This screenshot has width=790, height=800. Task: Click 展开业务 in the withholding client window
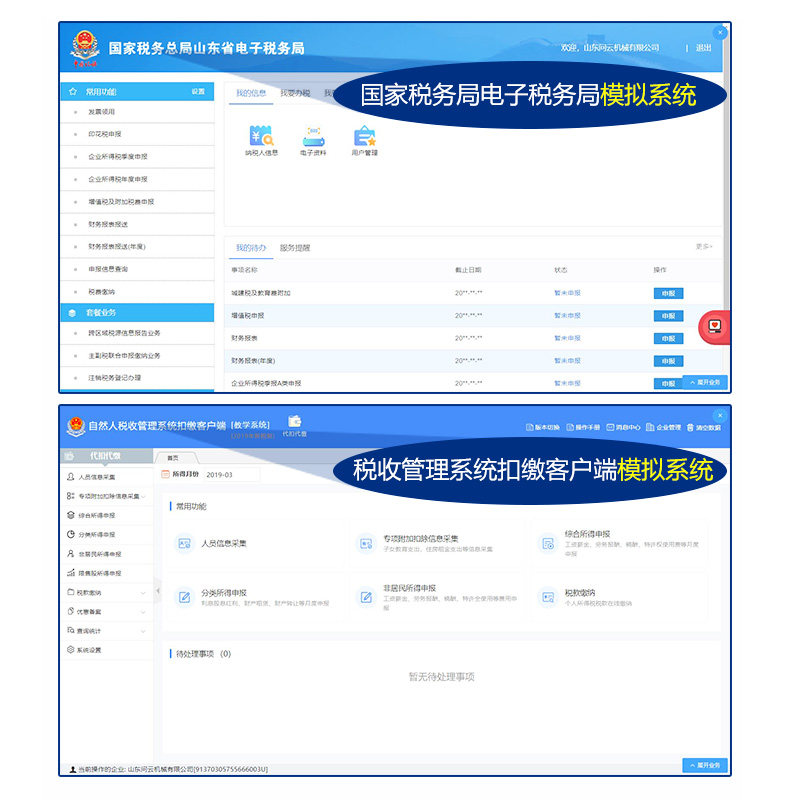click(705, 765)
